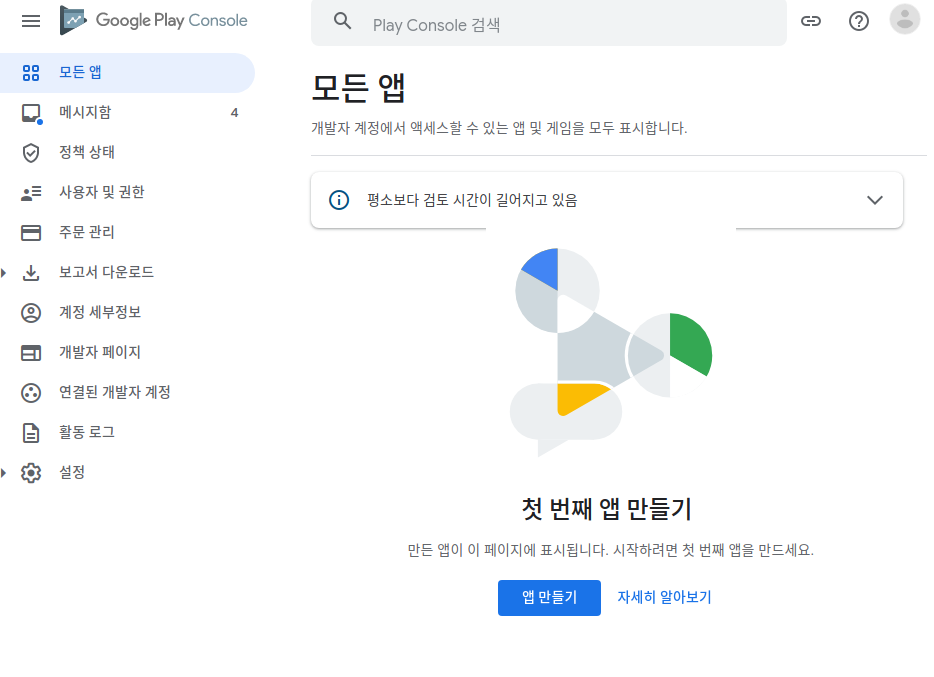Expand the 설정 arrow
934x677 pixels.
(x=4, y=473)
